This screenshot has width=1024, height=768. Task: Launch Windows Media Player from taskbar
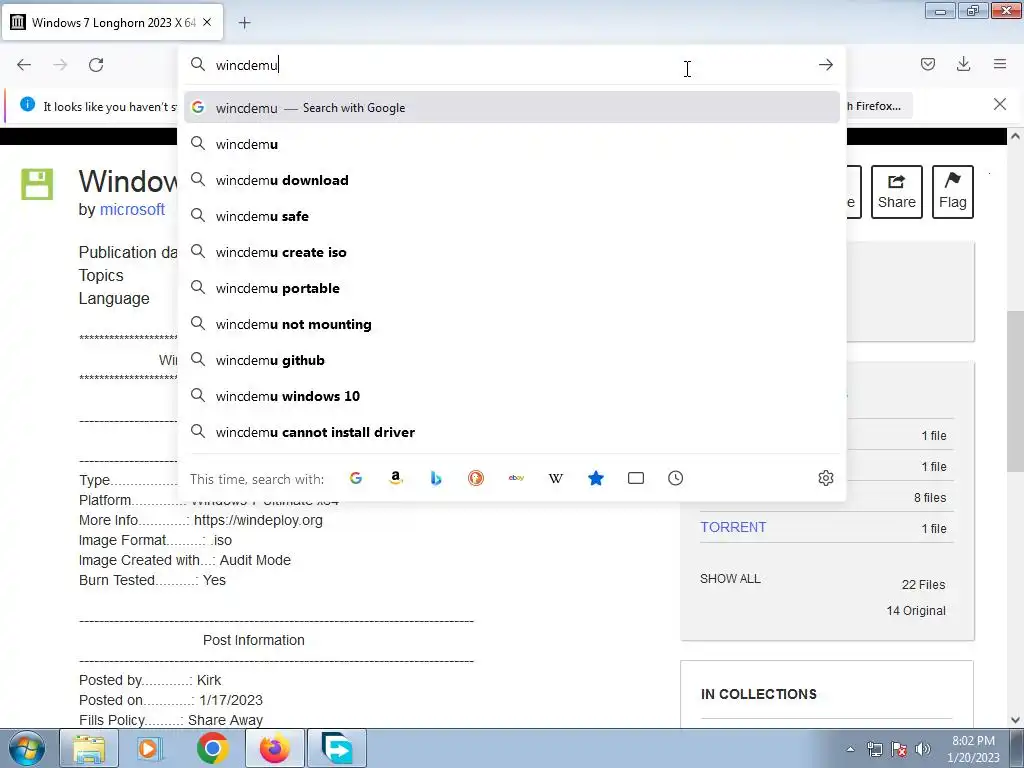[x=150, y=748]
